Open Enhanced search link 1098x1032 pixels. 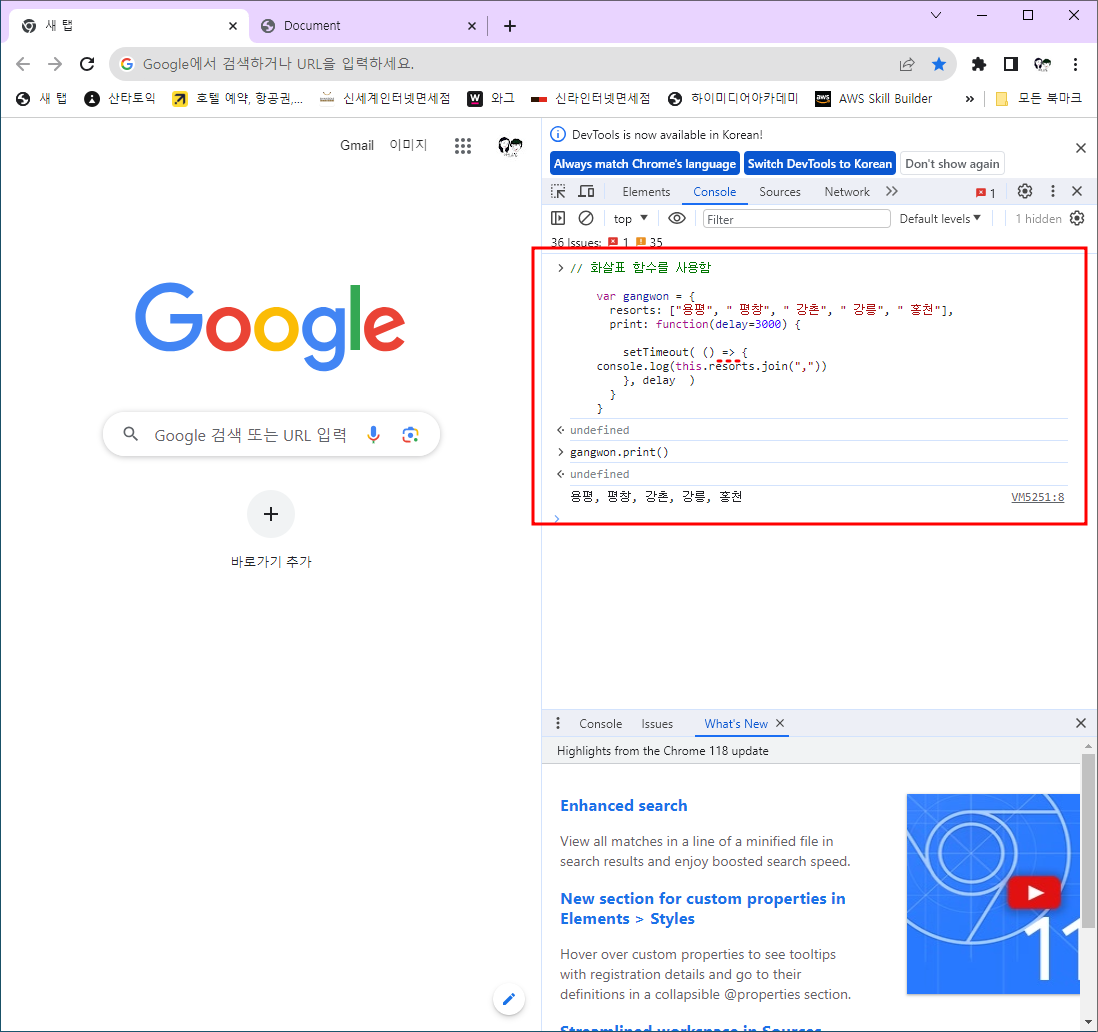click(x=623, y=806)
